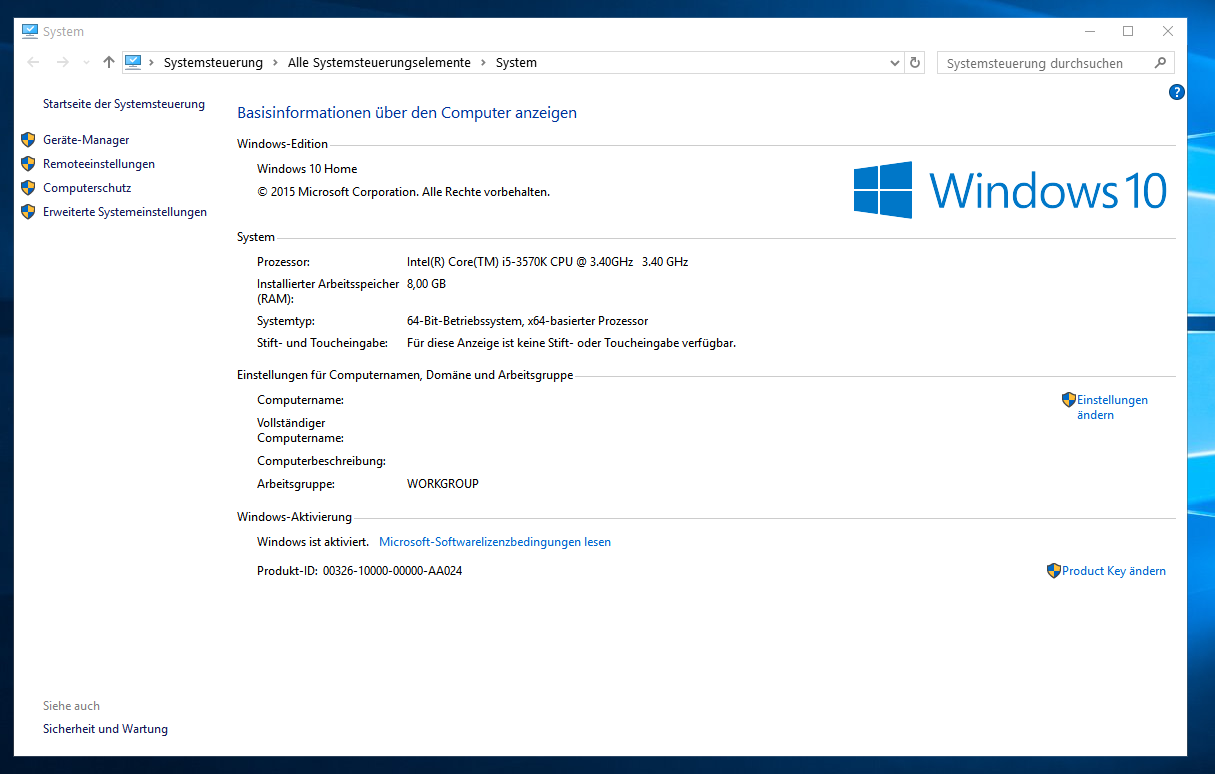Viewport: 1215px width, 774px height.
Task: Click shield icon beside Erweiterte Systemeinstellungen
Action: (x=28, y=212)
